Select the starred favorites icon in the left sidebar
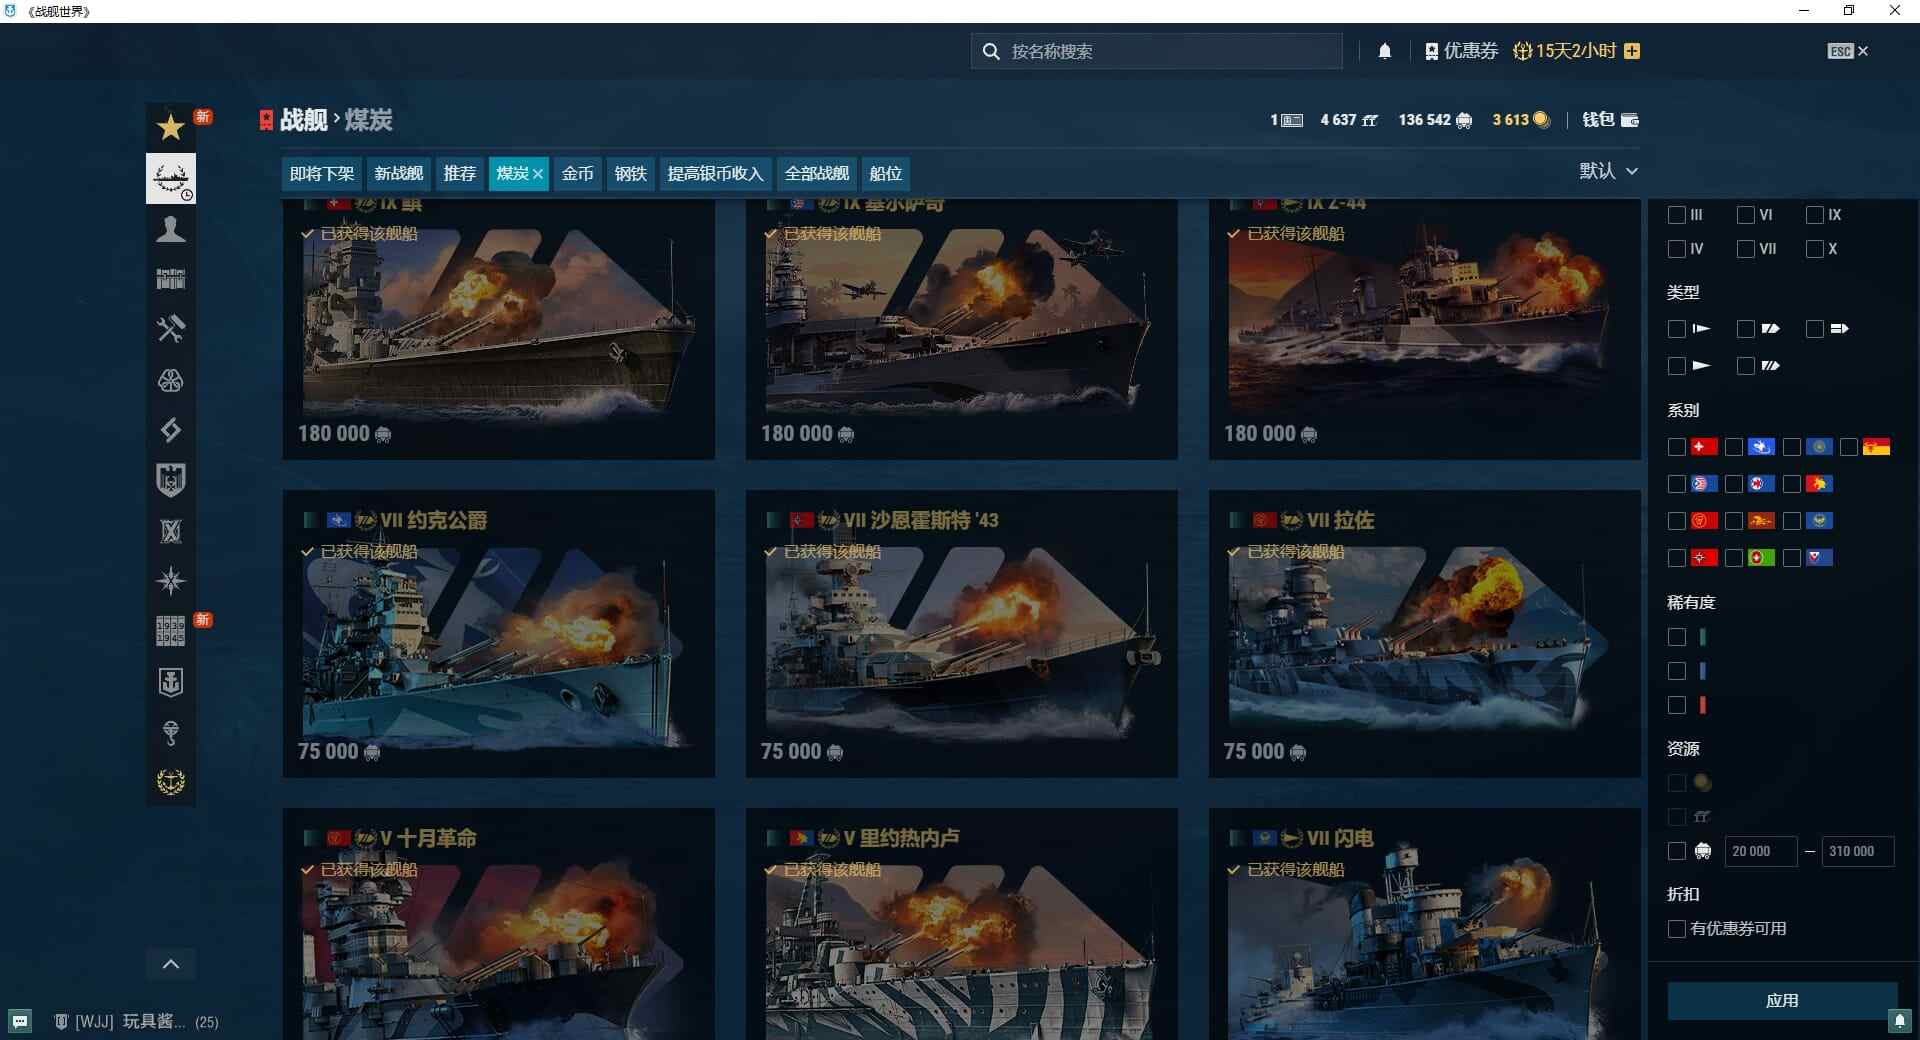The width and height of the screenshot is (1920, 1040). tap(171, 128)
